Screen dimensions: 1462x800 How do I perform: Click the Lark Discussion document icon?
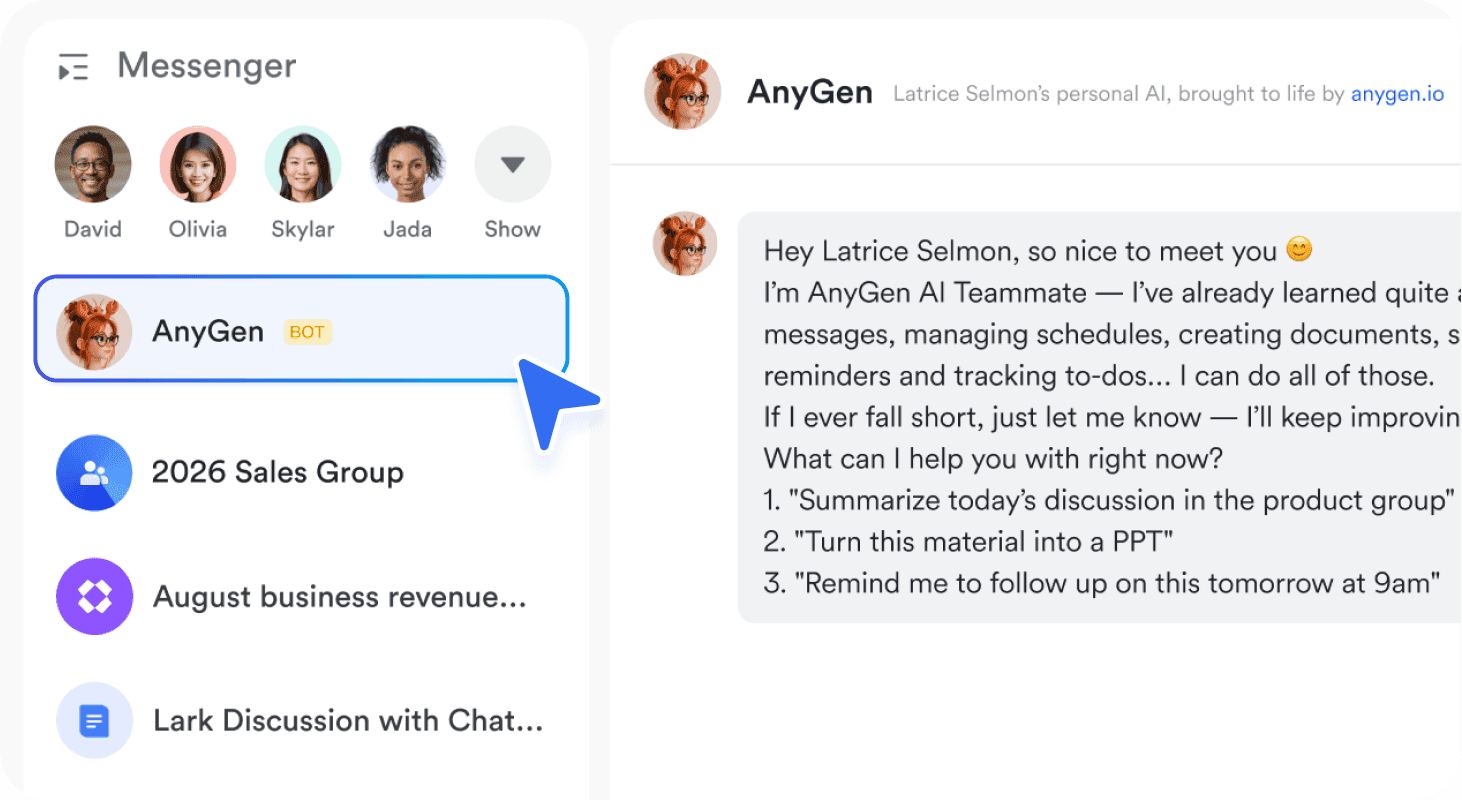click(x=95, y=721)
